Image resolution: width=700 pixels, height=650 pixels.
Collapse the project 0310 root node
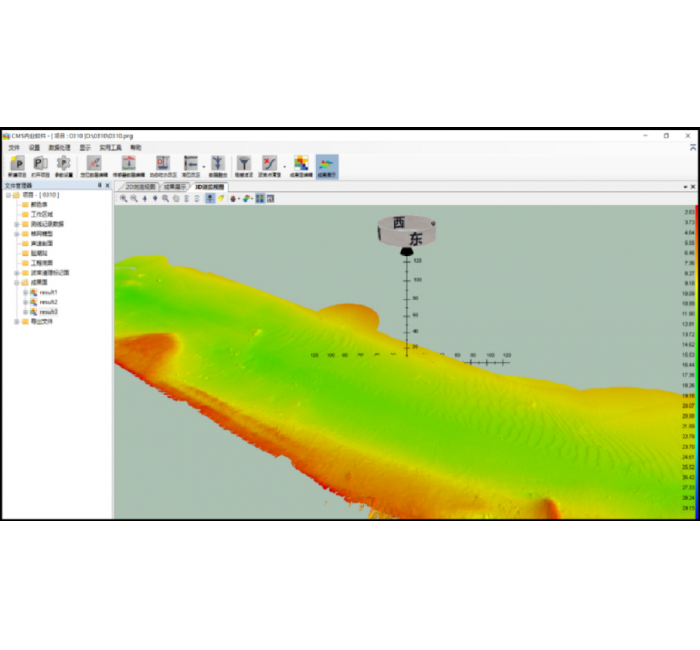click(x=7, y=195)
